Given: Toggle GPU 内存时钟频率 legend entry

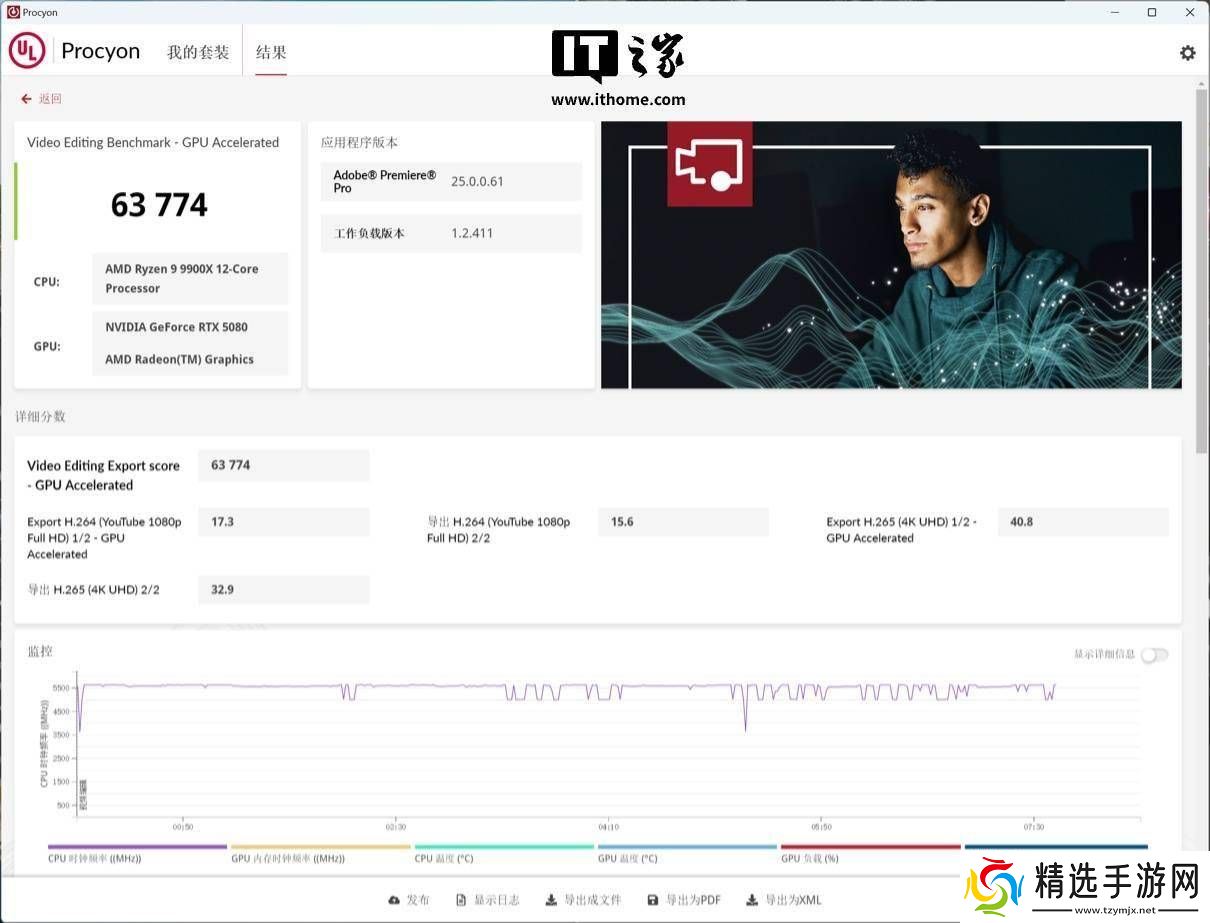Looking at the screenshot, I should 320,848.
